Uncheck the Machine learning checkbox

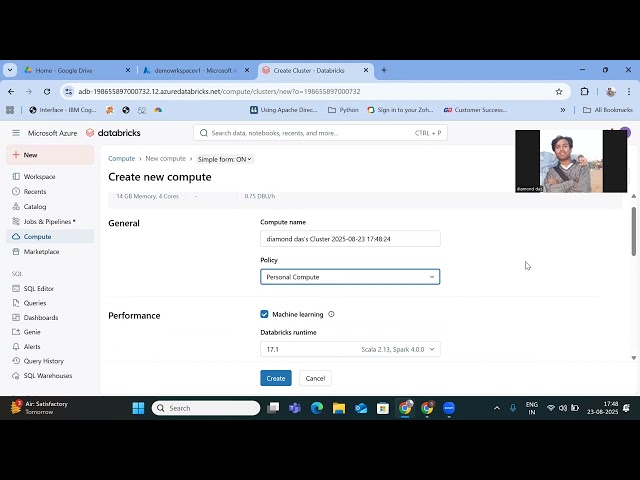[x=264, y=314]
